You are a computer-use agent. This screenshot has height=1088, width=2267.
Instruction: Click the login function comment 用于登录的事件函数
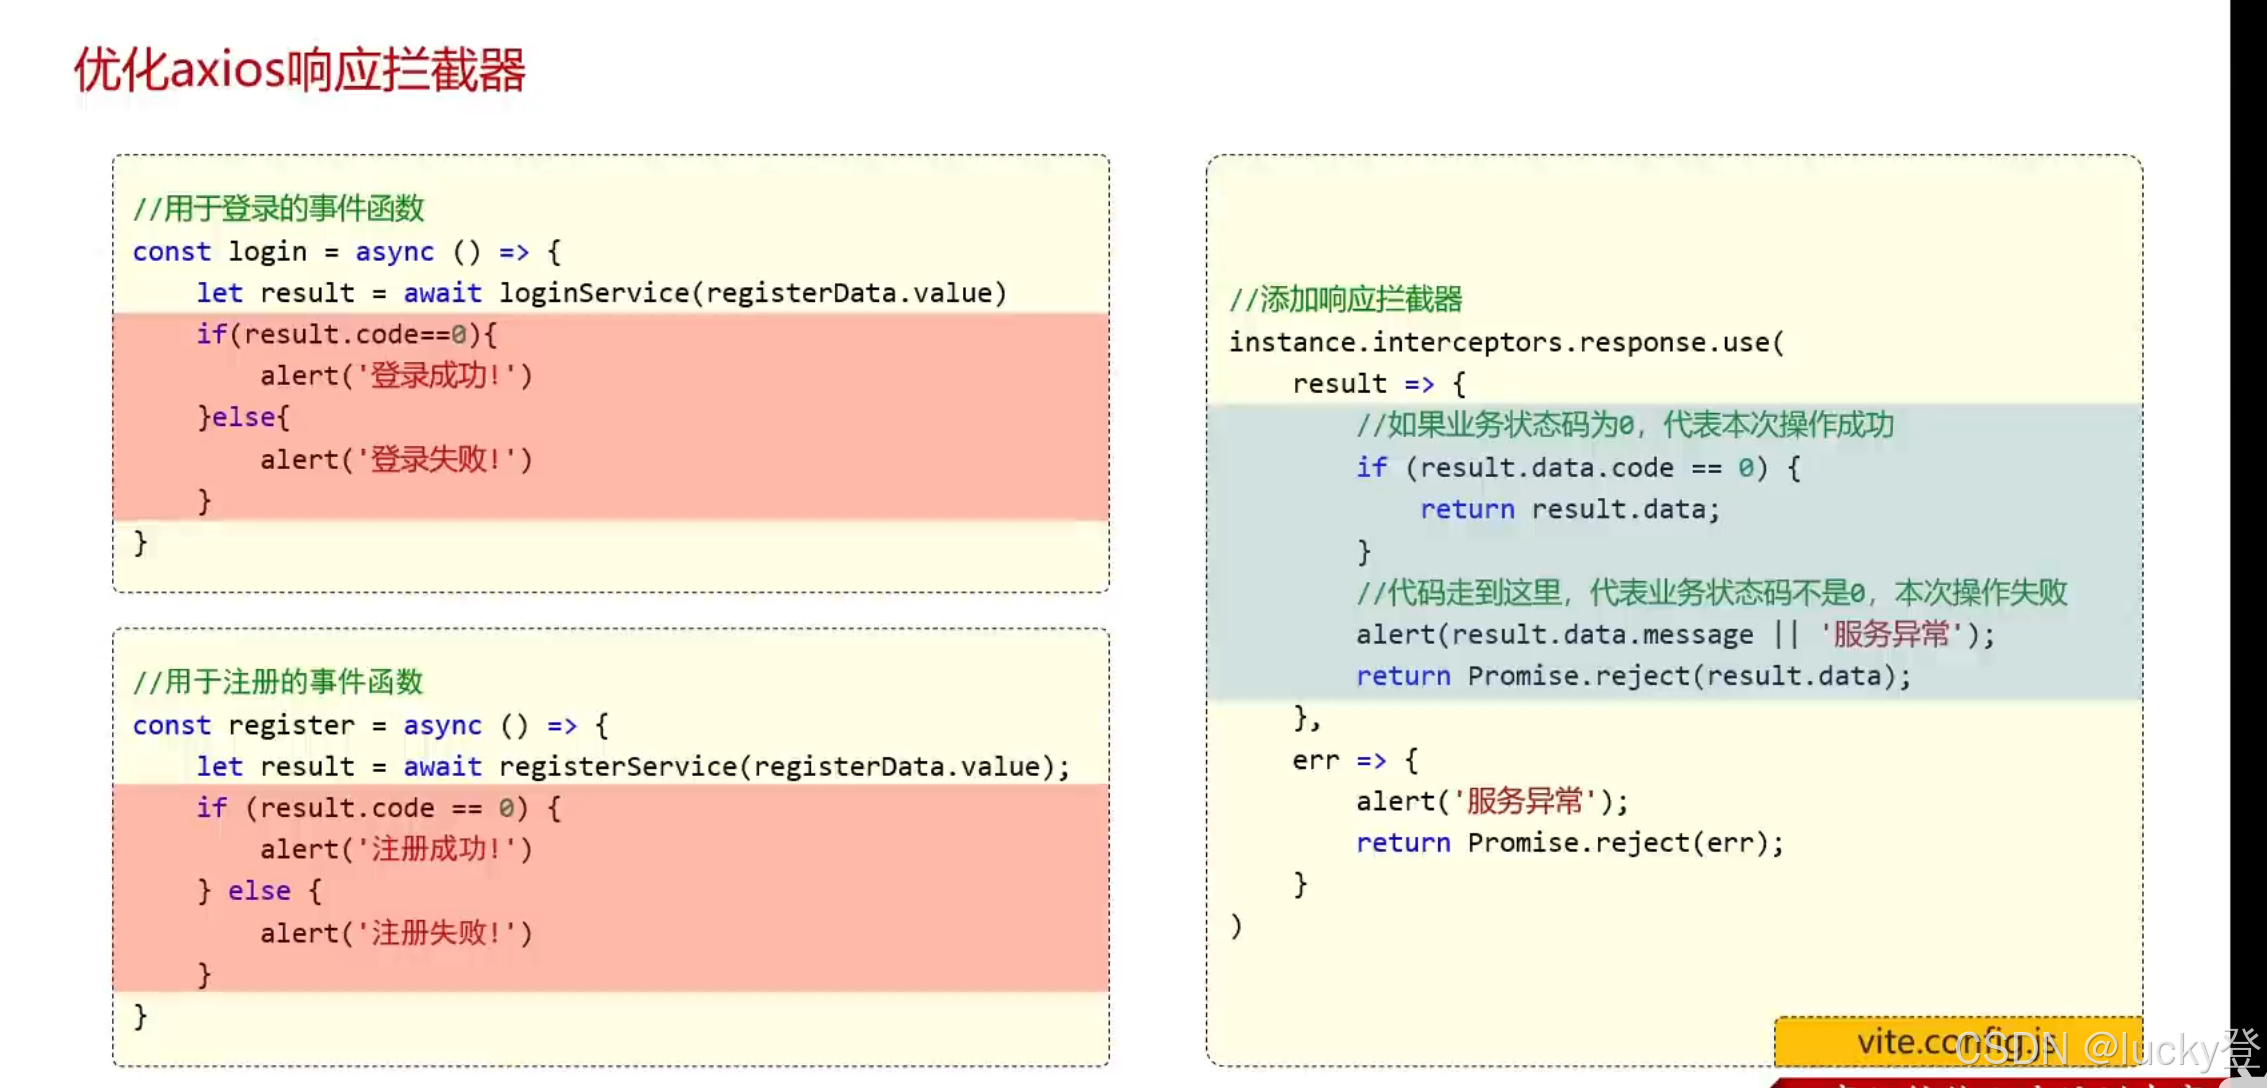[279, 208]
